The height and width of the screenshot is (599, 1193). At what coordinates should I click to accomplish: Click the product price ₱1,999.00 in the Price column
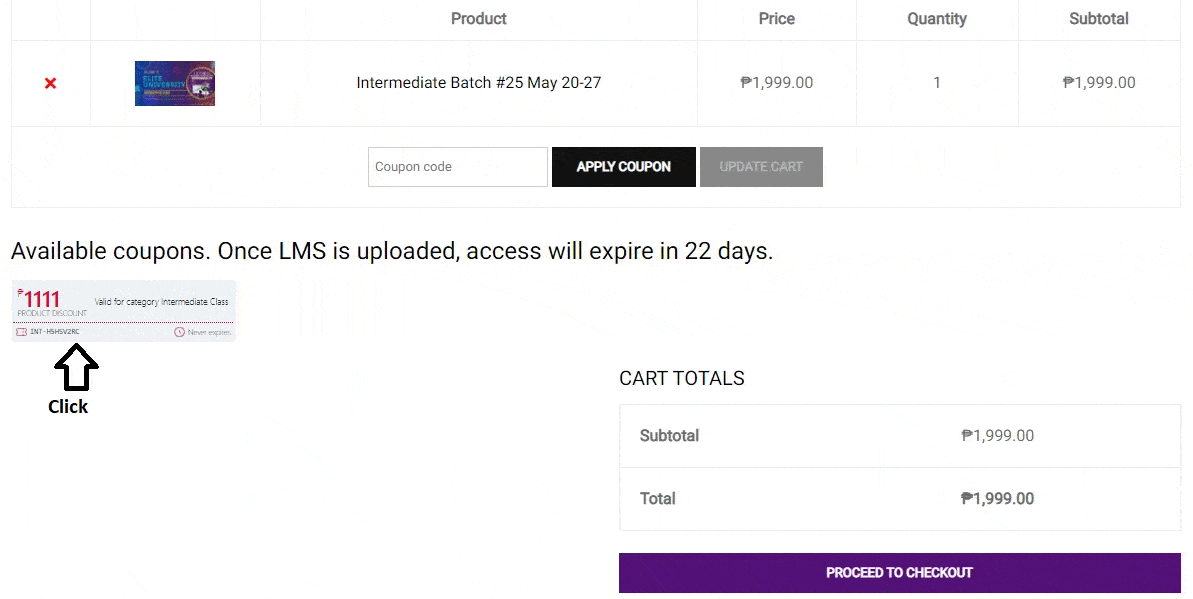click(776, 83)
